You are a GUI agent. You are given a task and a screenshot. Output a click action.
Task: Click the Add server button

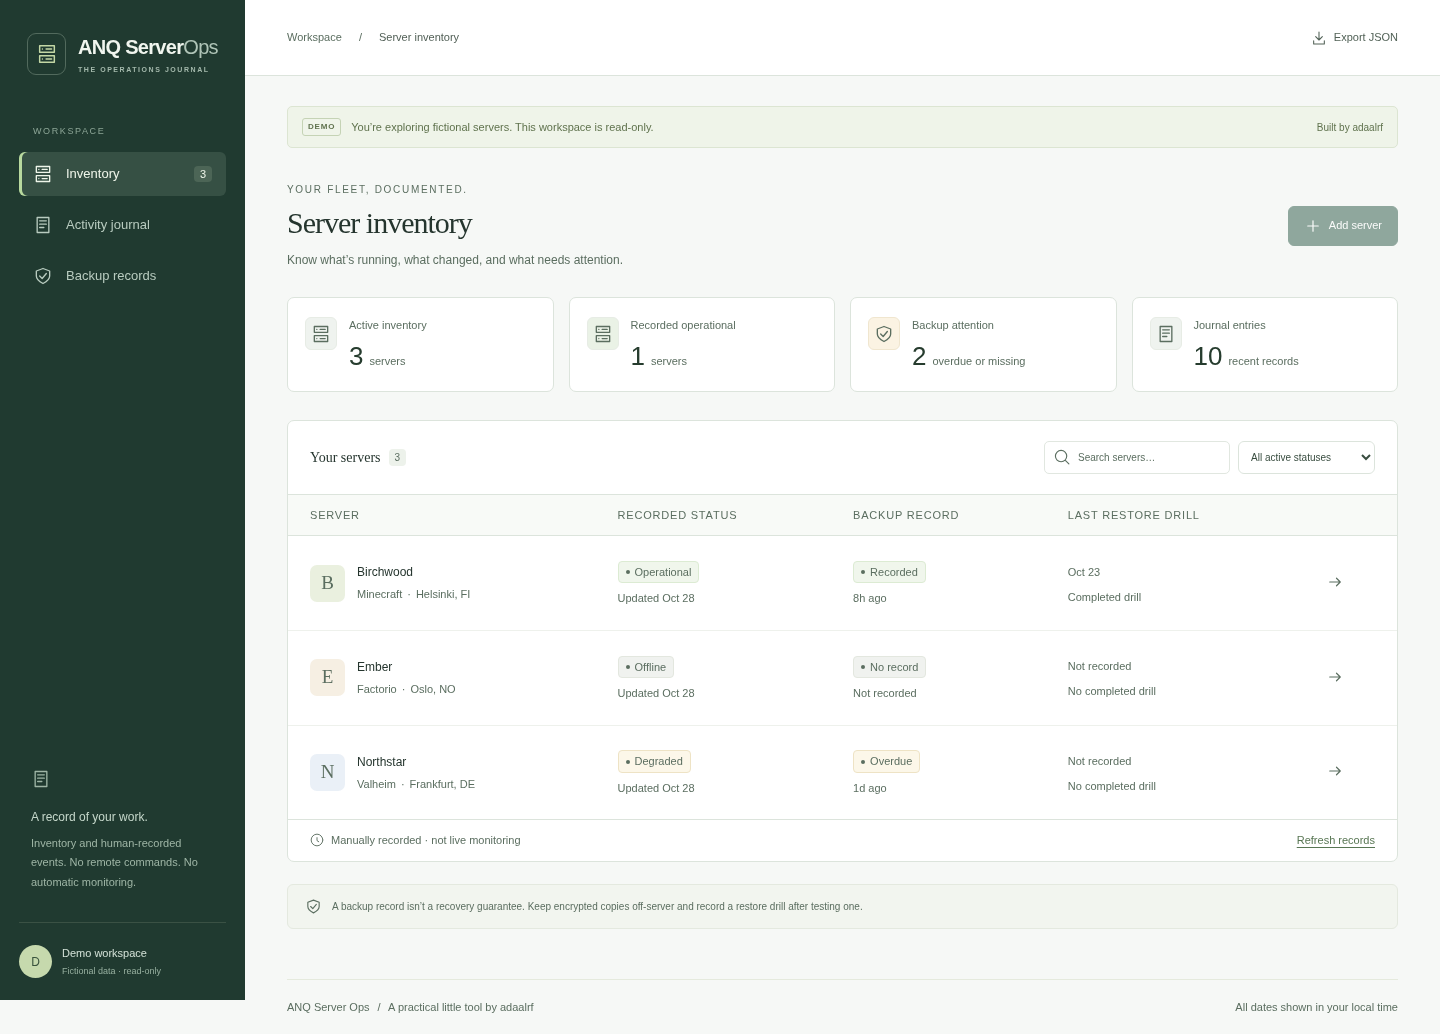(x=1342, y=226)
